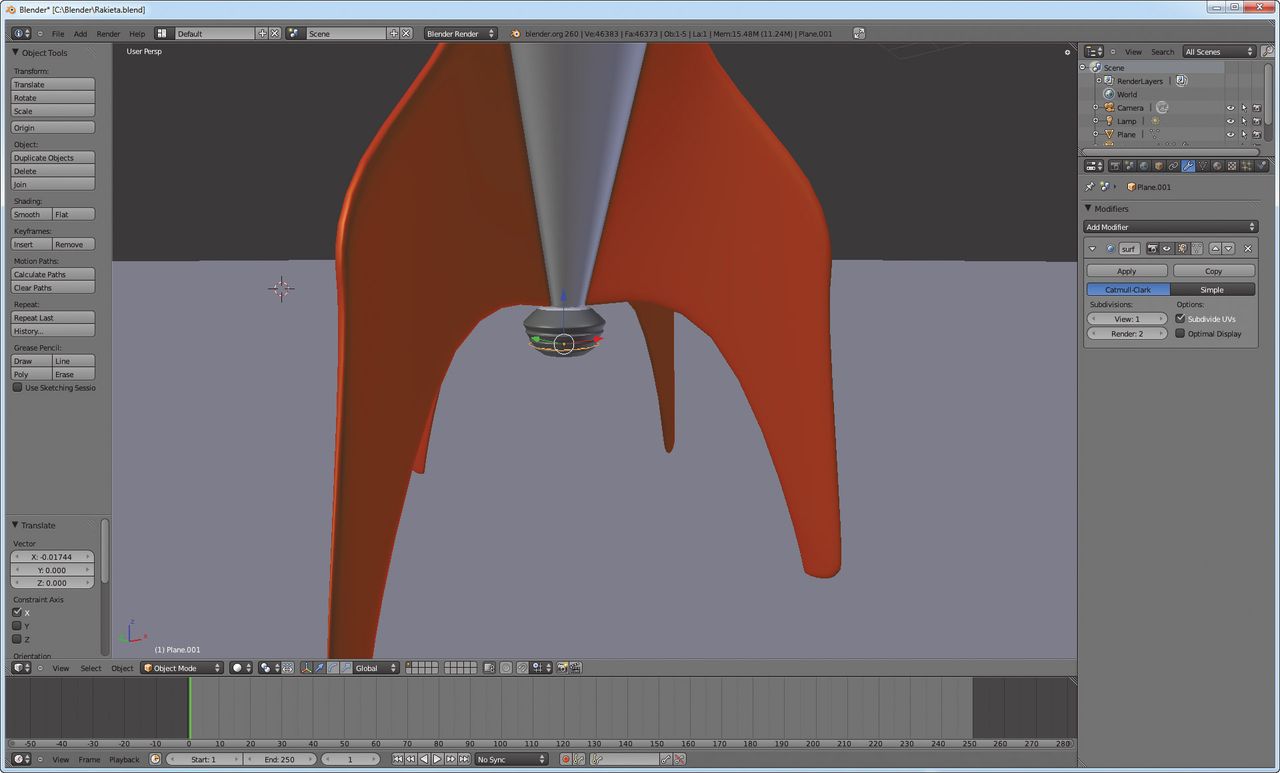This screenshot has width=1280, height=773.
Task: Click the outliner search magnifier icon
Action: 1267,51
